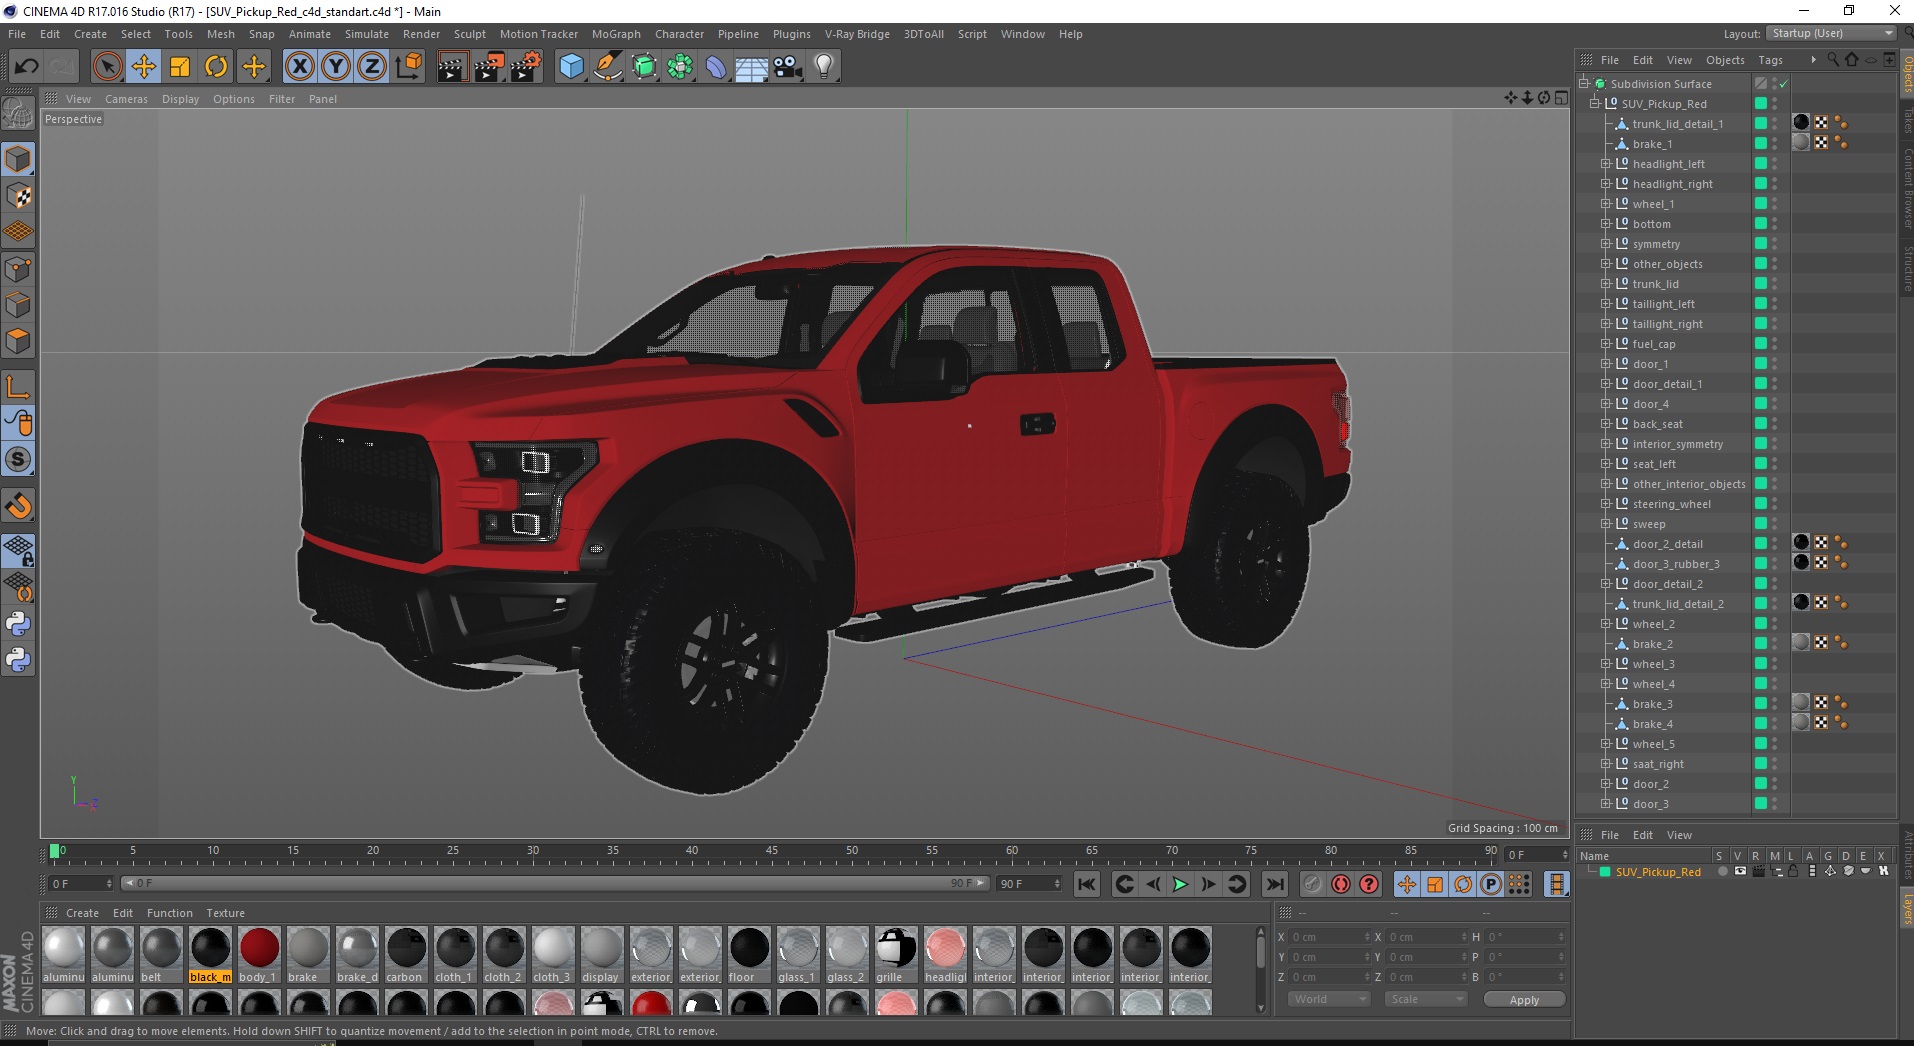Select trunk_lid_detail_1 polygon object

(x=1677, y=124)
